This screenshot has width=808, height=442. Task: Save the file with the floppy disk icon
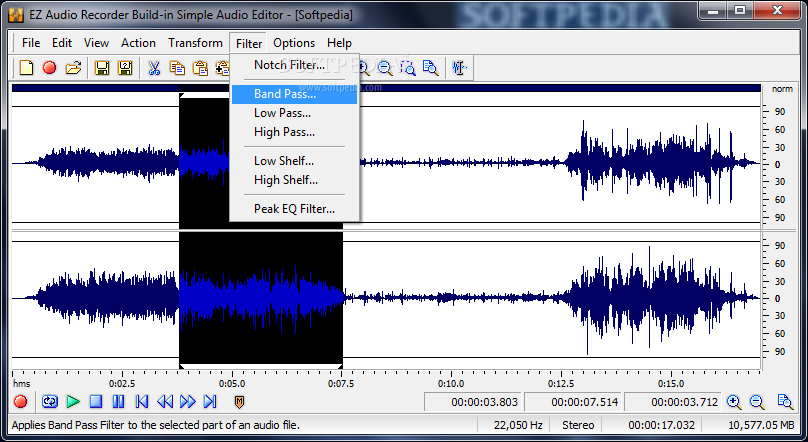[x=102, y=67]
